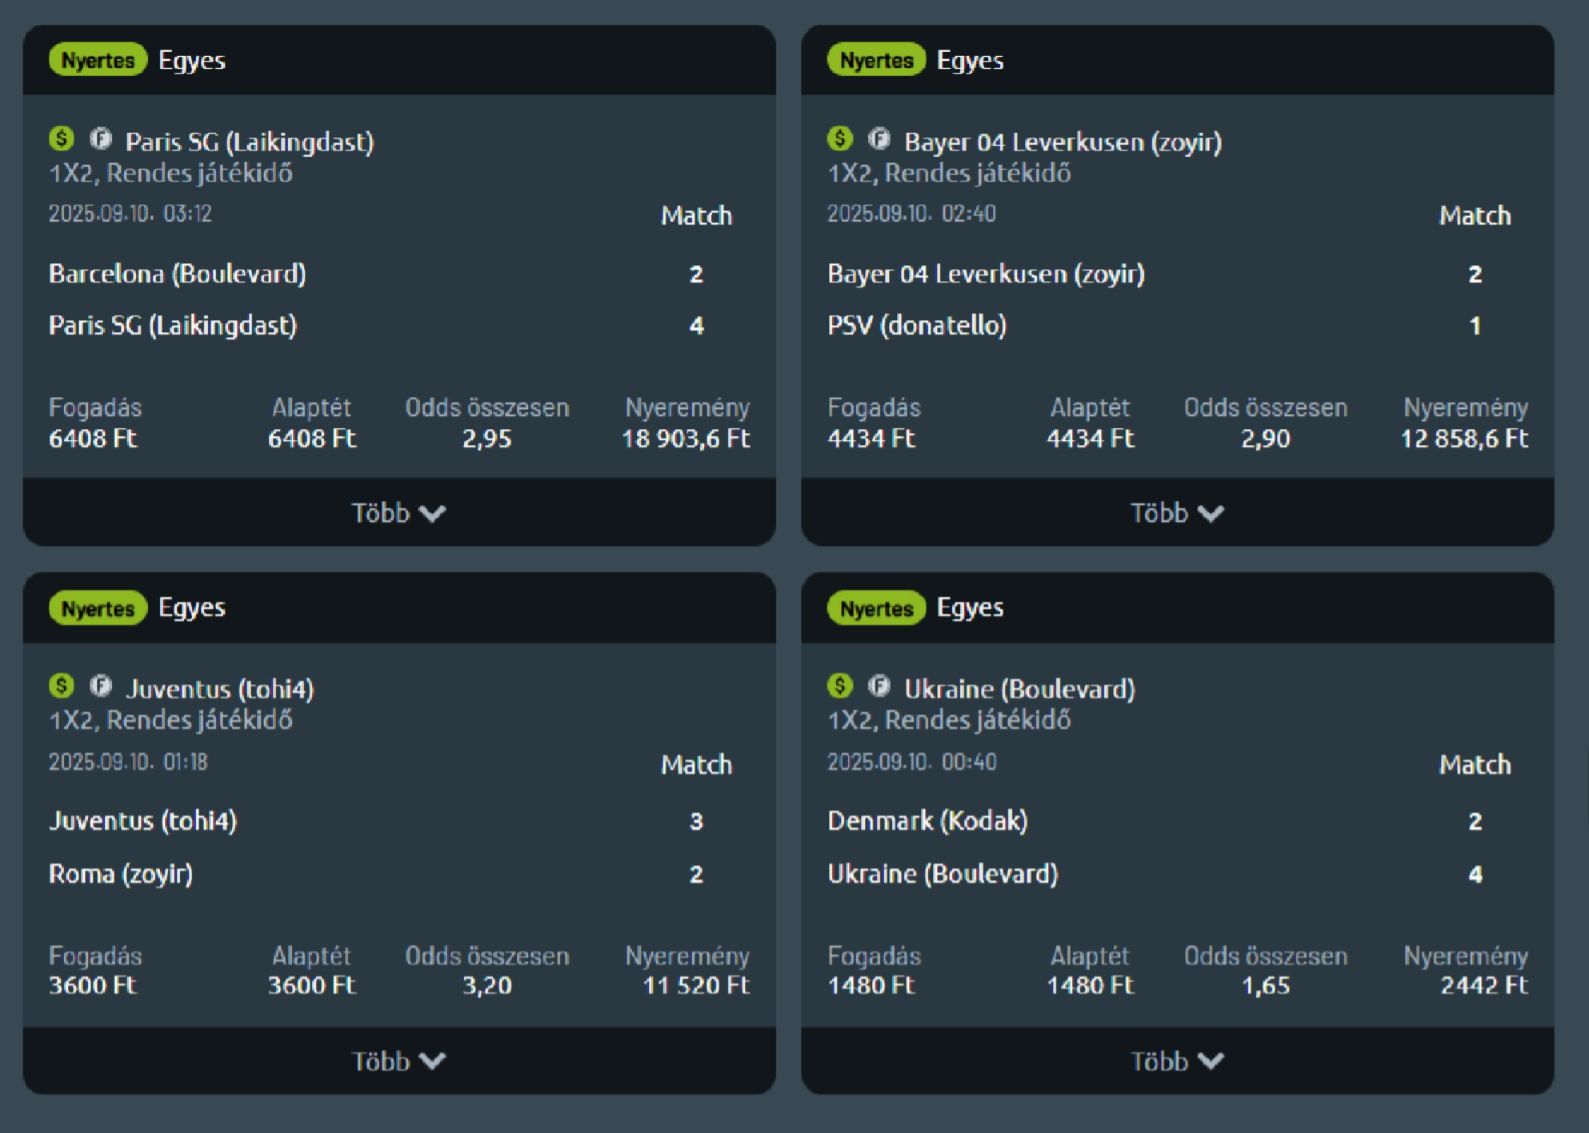Viewport: 1589px width, 1133px height.
Task: Expand Több on the Juventus vs Roma bet
Action: pyautogui.click(x=398, y=1061)
